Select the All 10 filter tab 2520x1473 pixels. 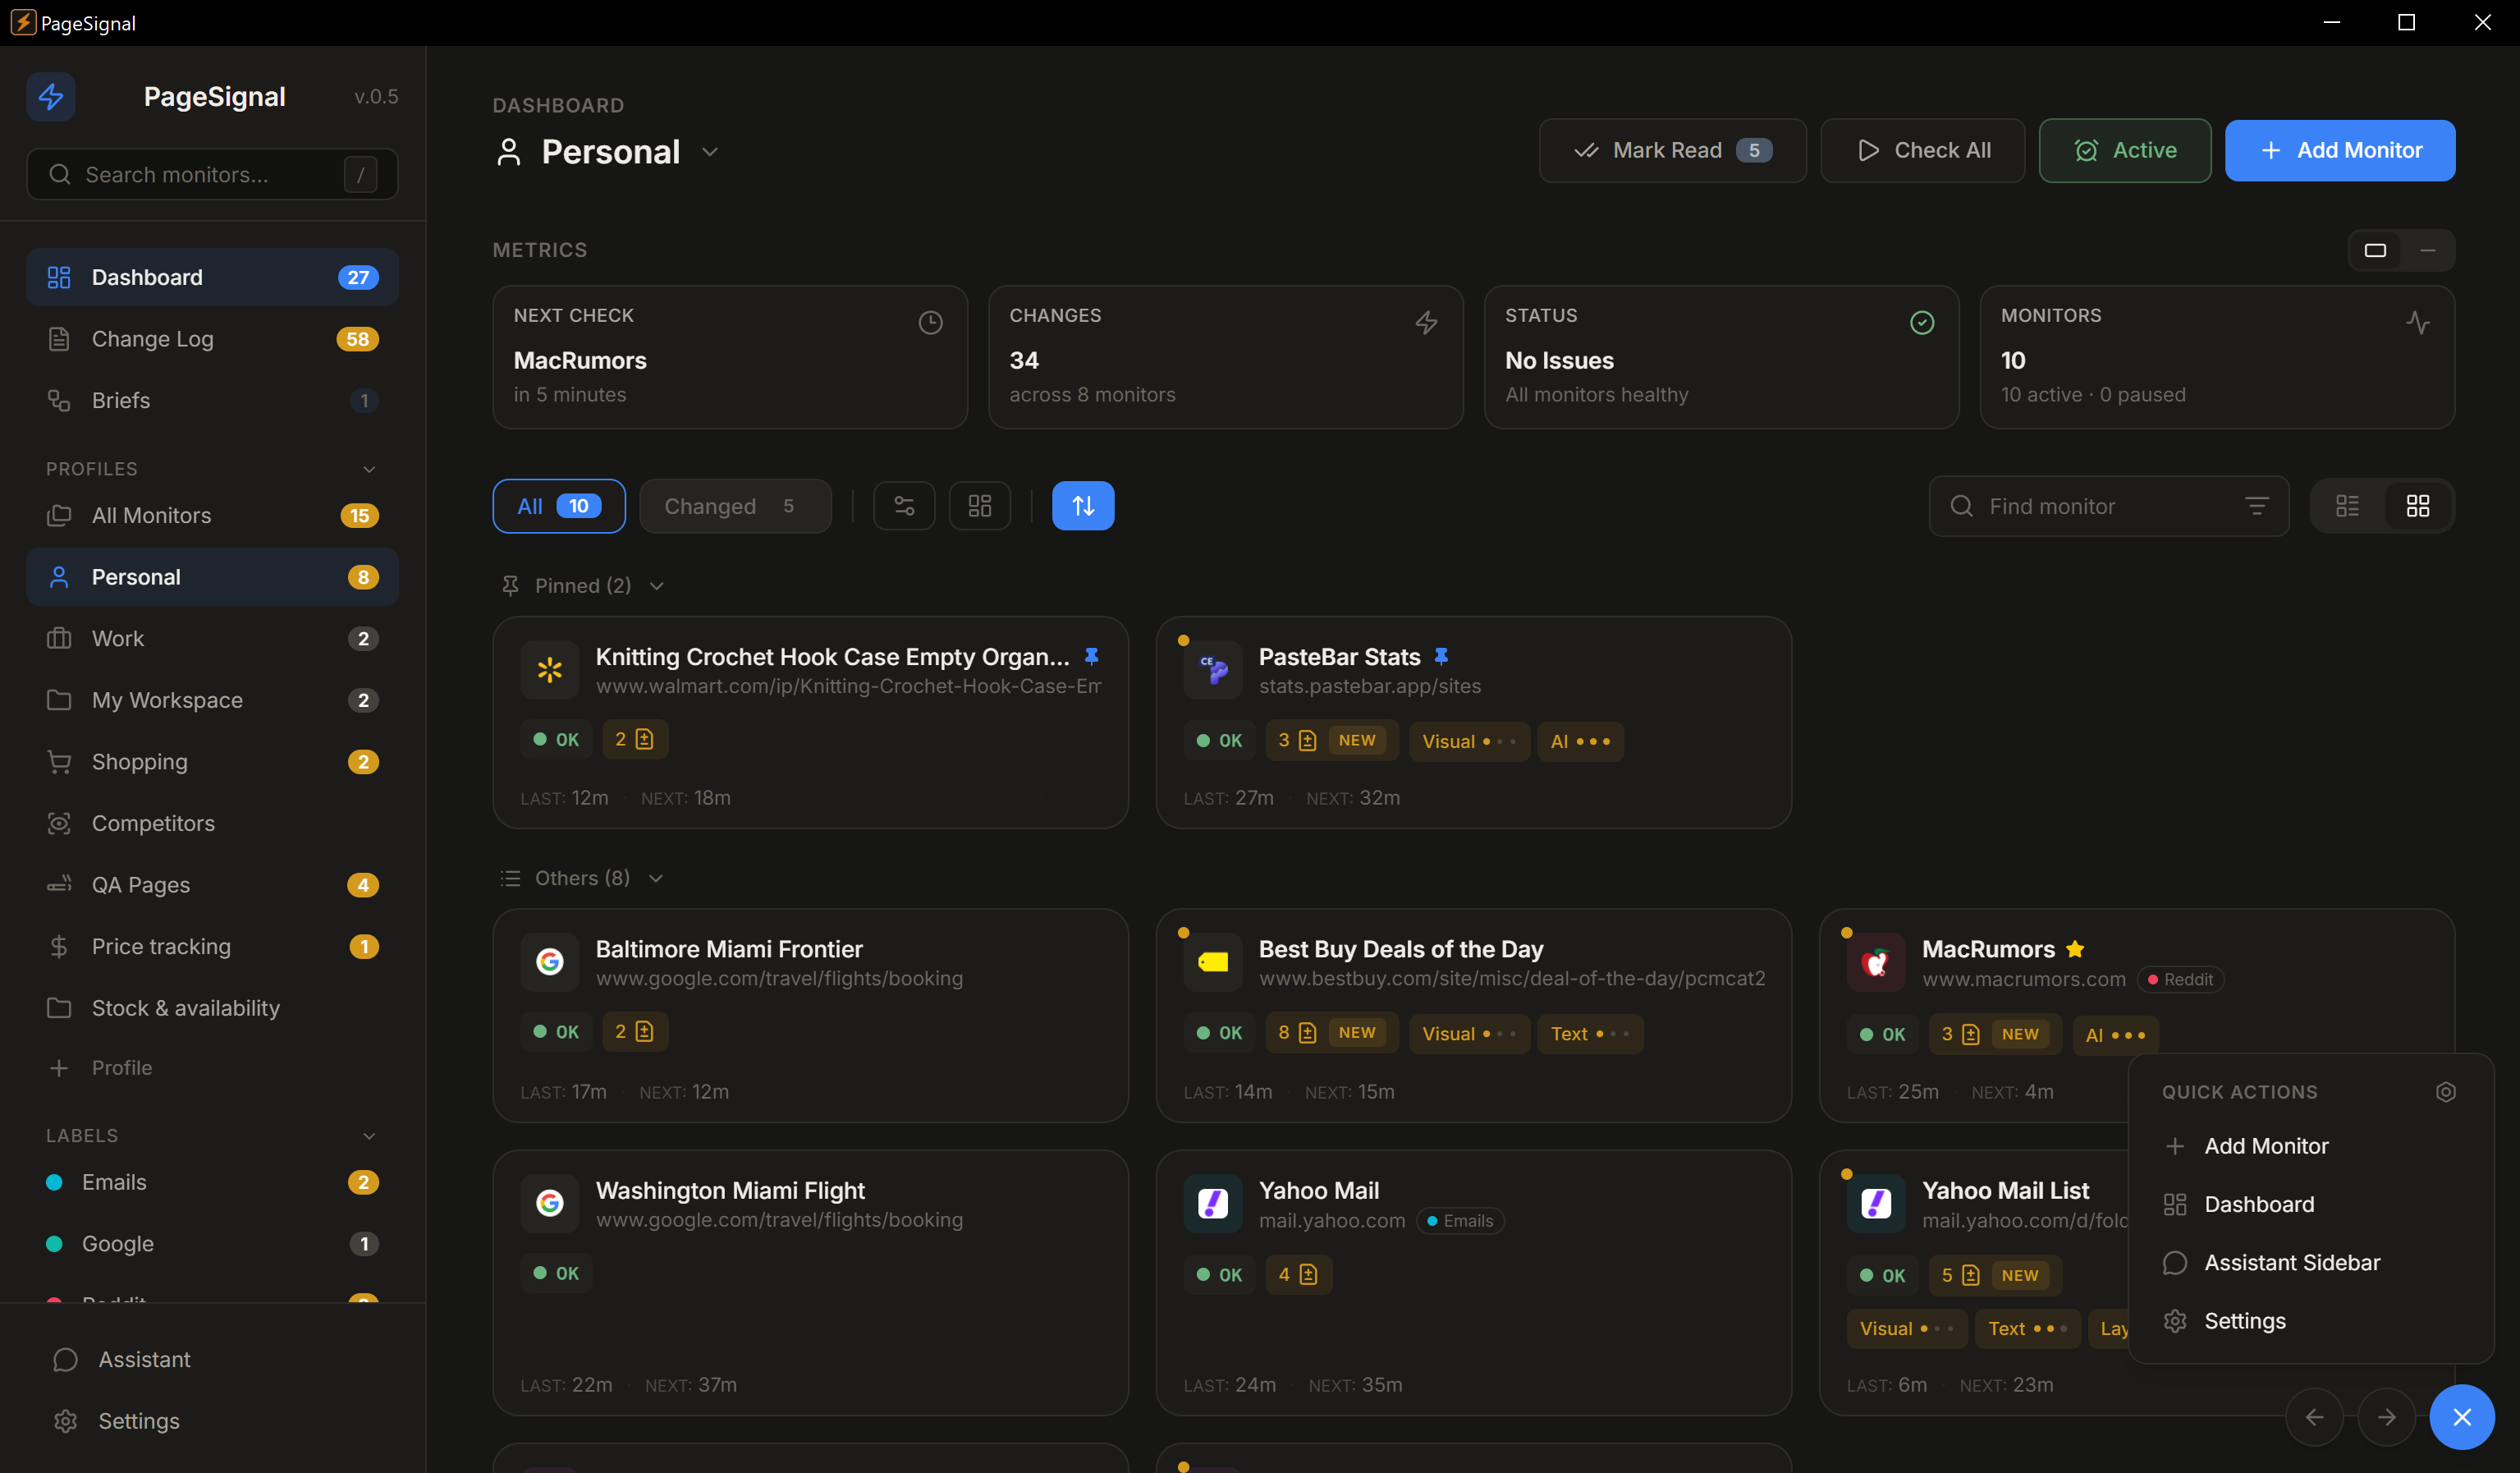click(559, 506)
